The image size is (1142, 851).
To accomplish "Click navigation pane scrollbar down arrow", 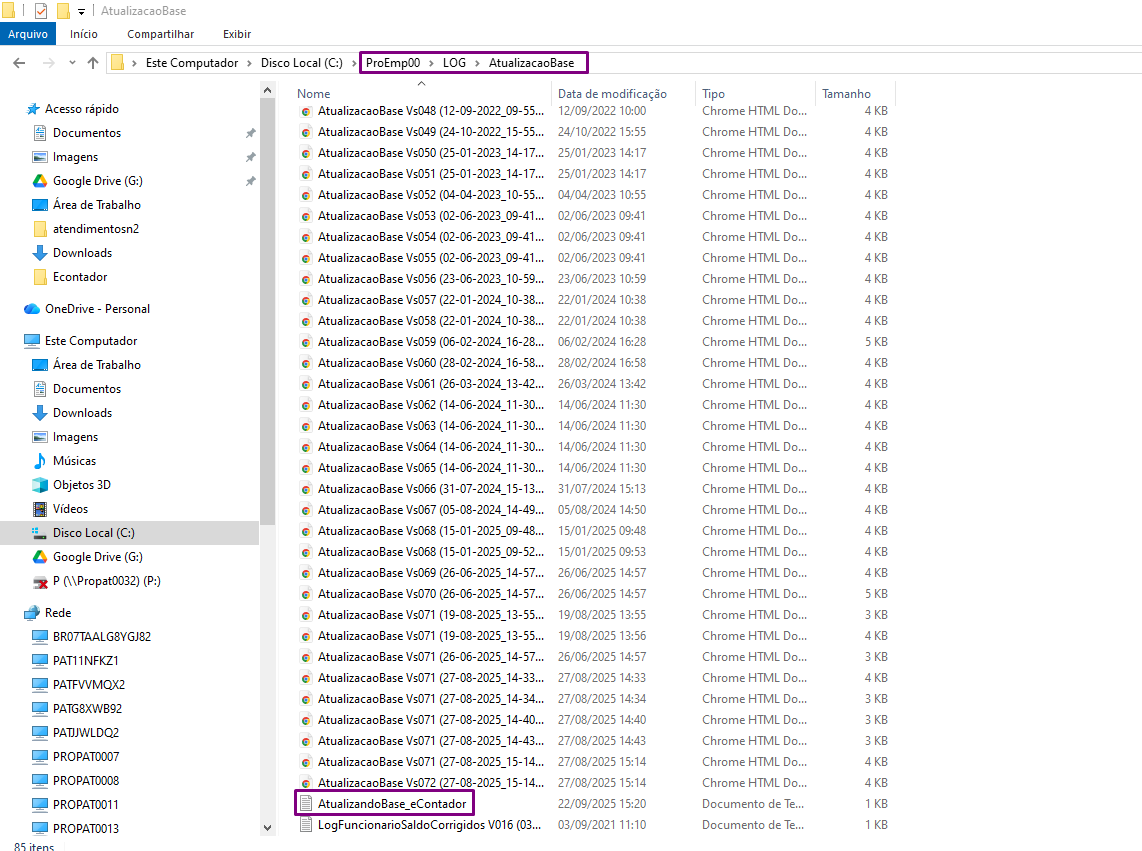I will point(267,828).
